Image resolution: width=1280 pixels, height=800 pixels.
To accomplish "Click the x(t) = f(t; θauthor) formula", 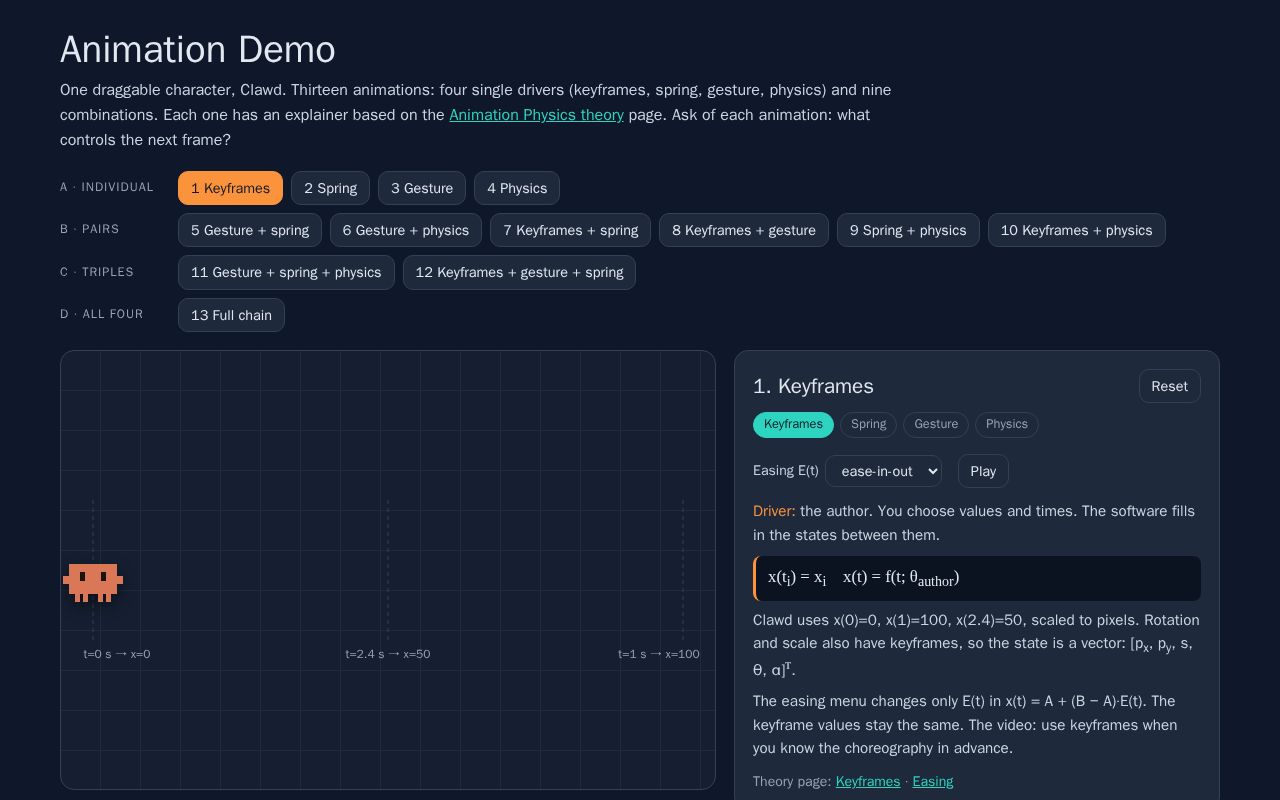I will (x=901, y=578).
